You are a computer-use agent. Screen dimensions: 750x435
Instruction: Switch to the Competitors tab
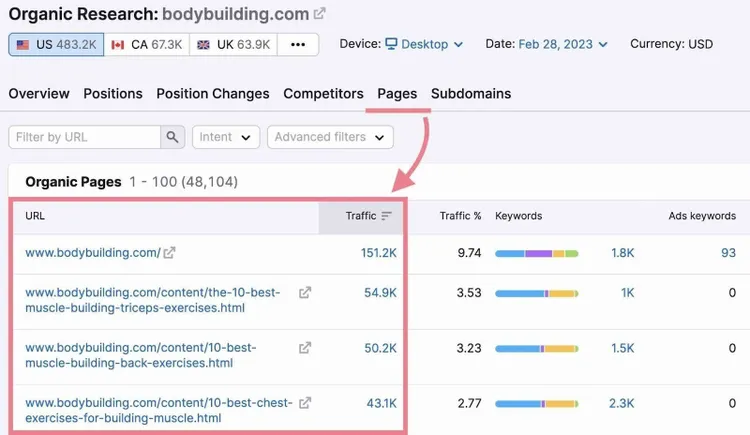[323, 93]
